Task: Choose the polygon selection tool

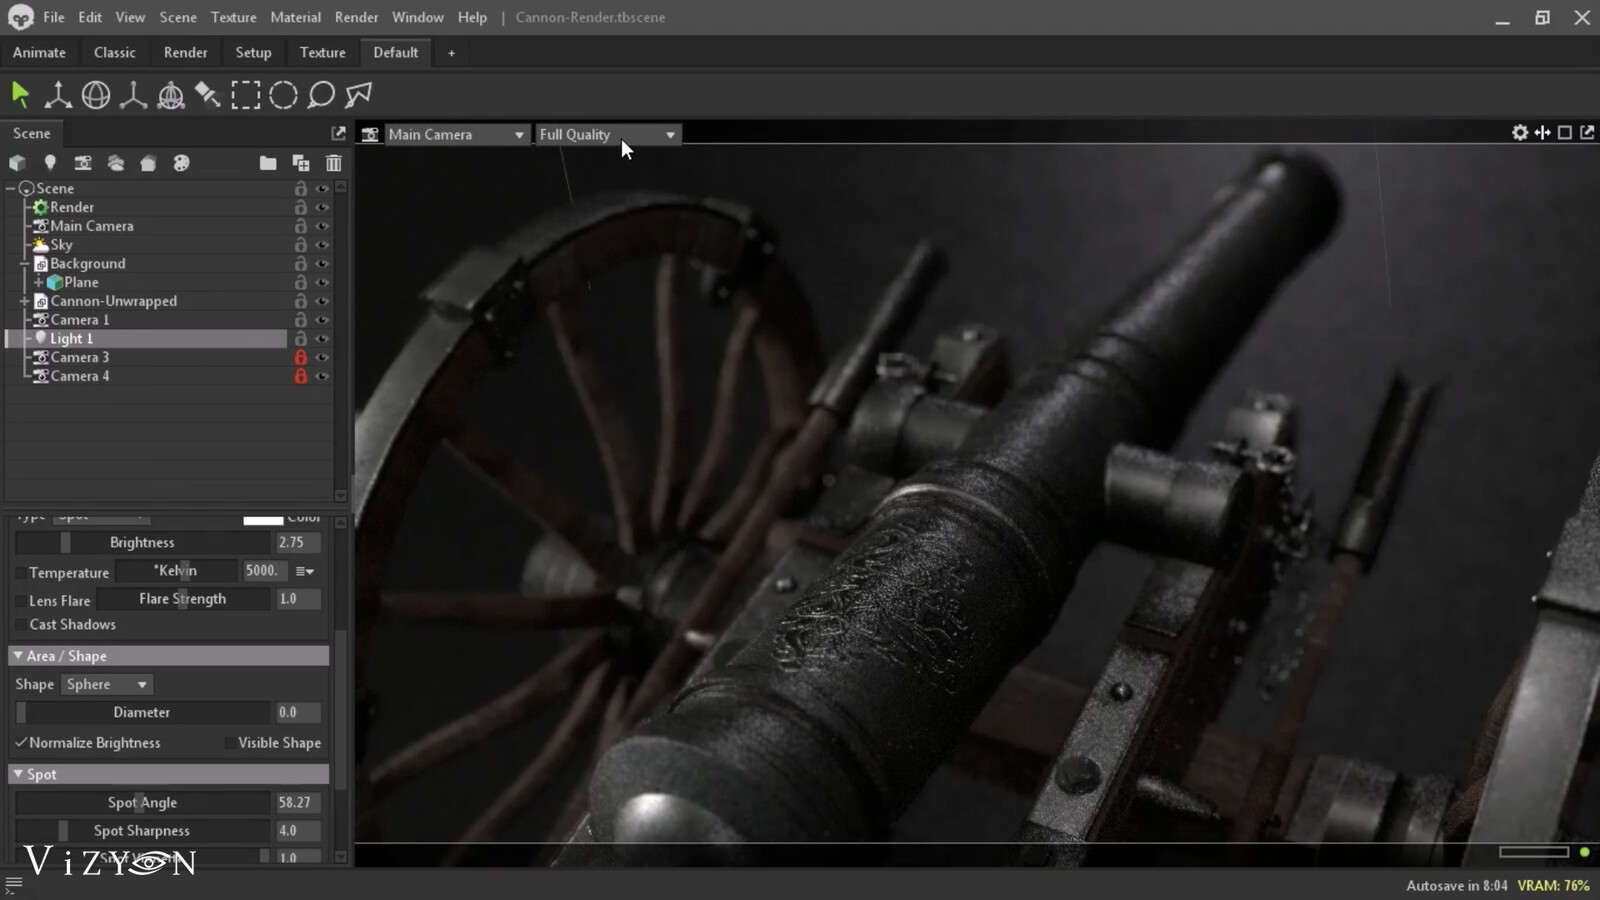Action: [358, 95]
